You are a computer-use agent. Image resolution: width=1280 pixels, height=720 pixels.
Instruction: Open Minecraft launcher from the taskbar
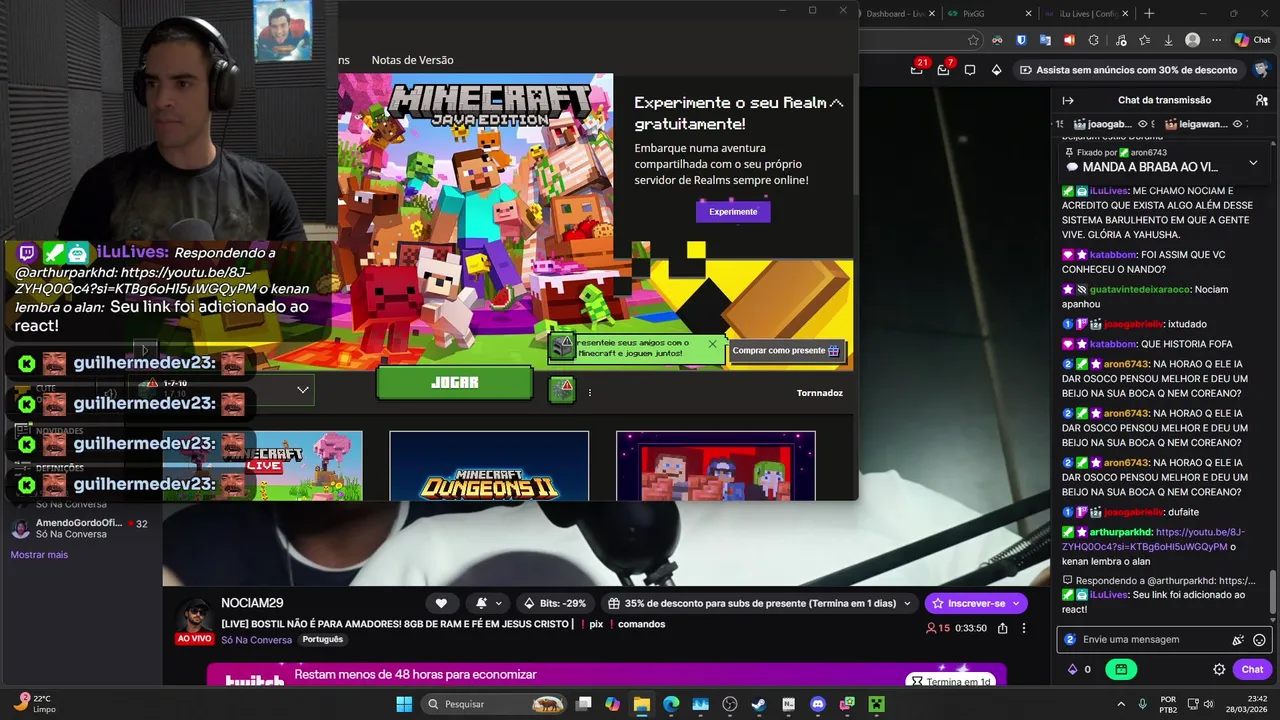coord(876,704)
